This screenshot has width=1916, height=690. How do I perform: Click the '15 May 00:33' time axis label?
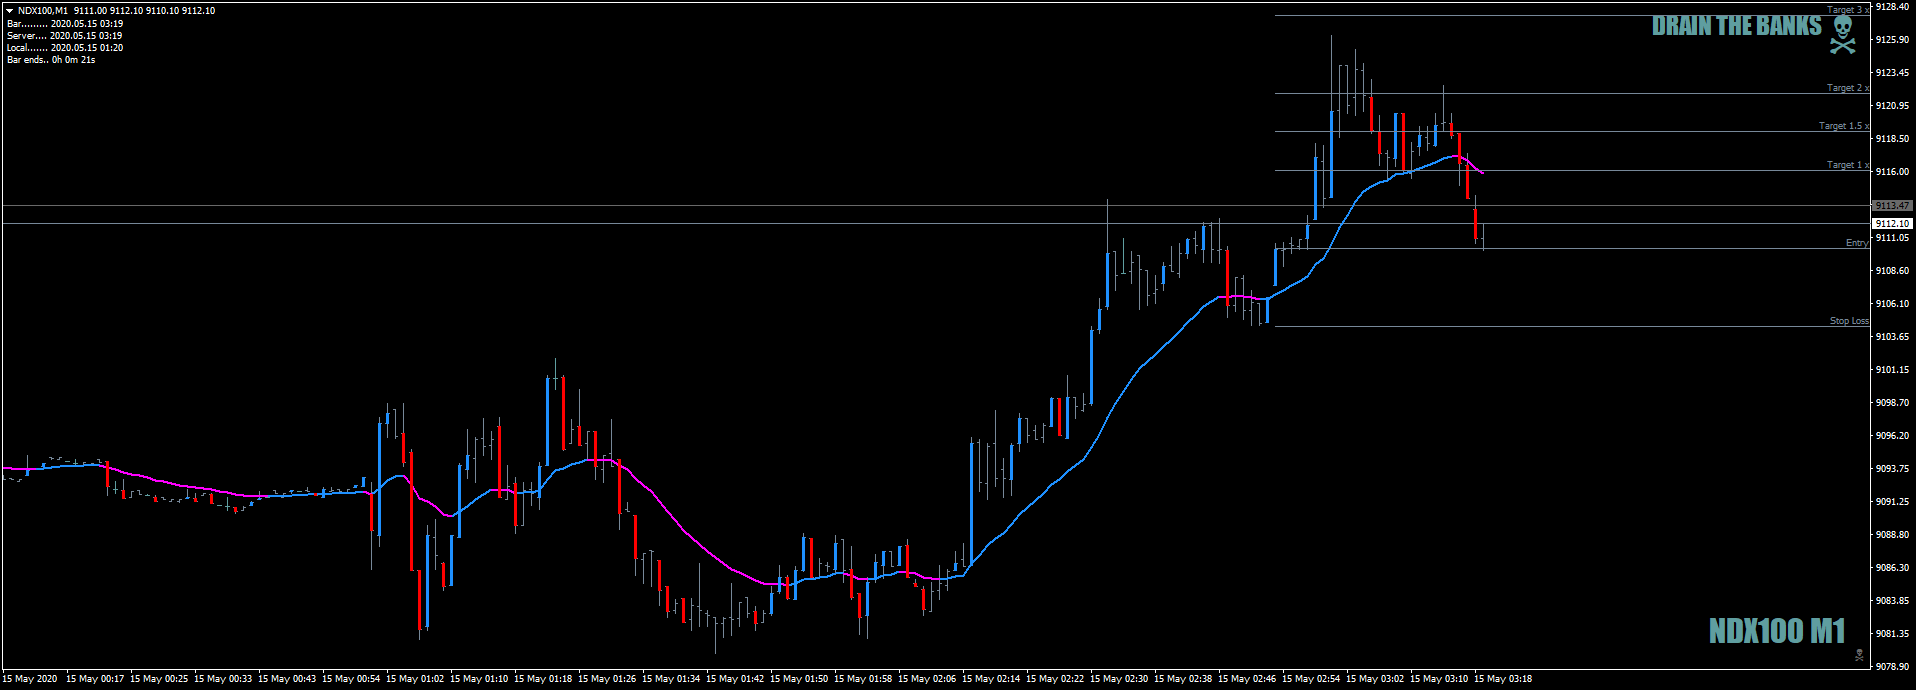223,679
